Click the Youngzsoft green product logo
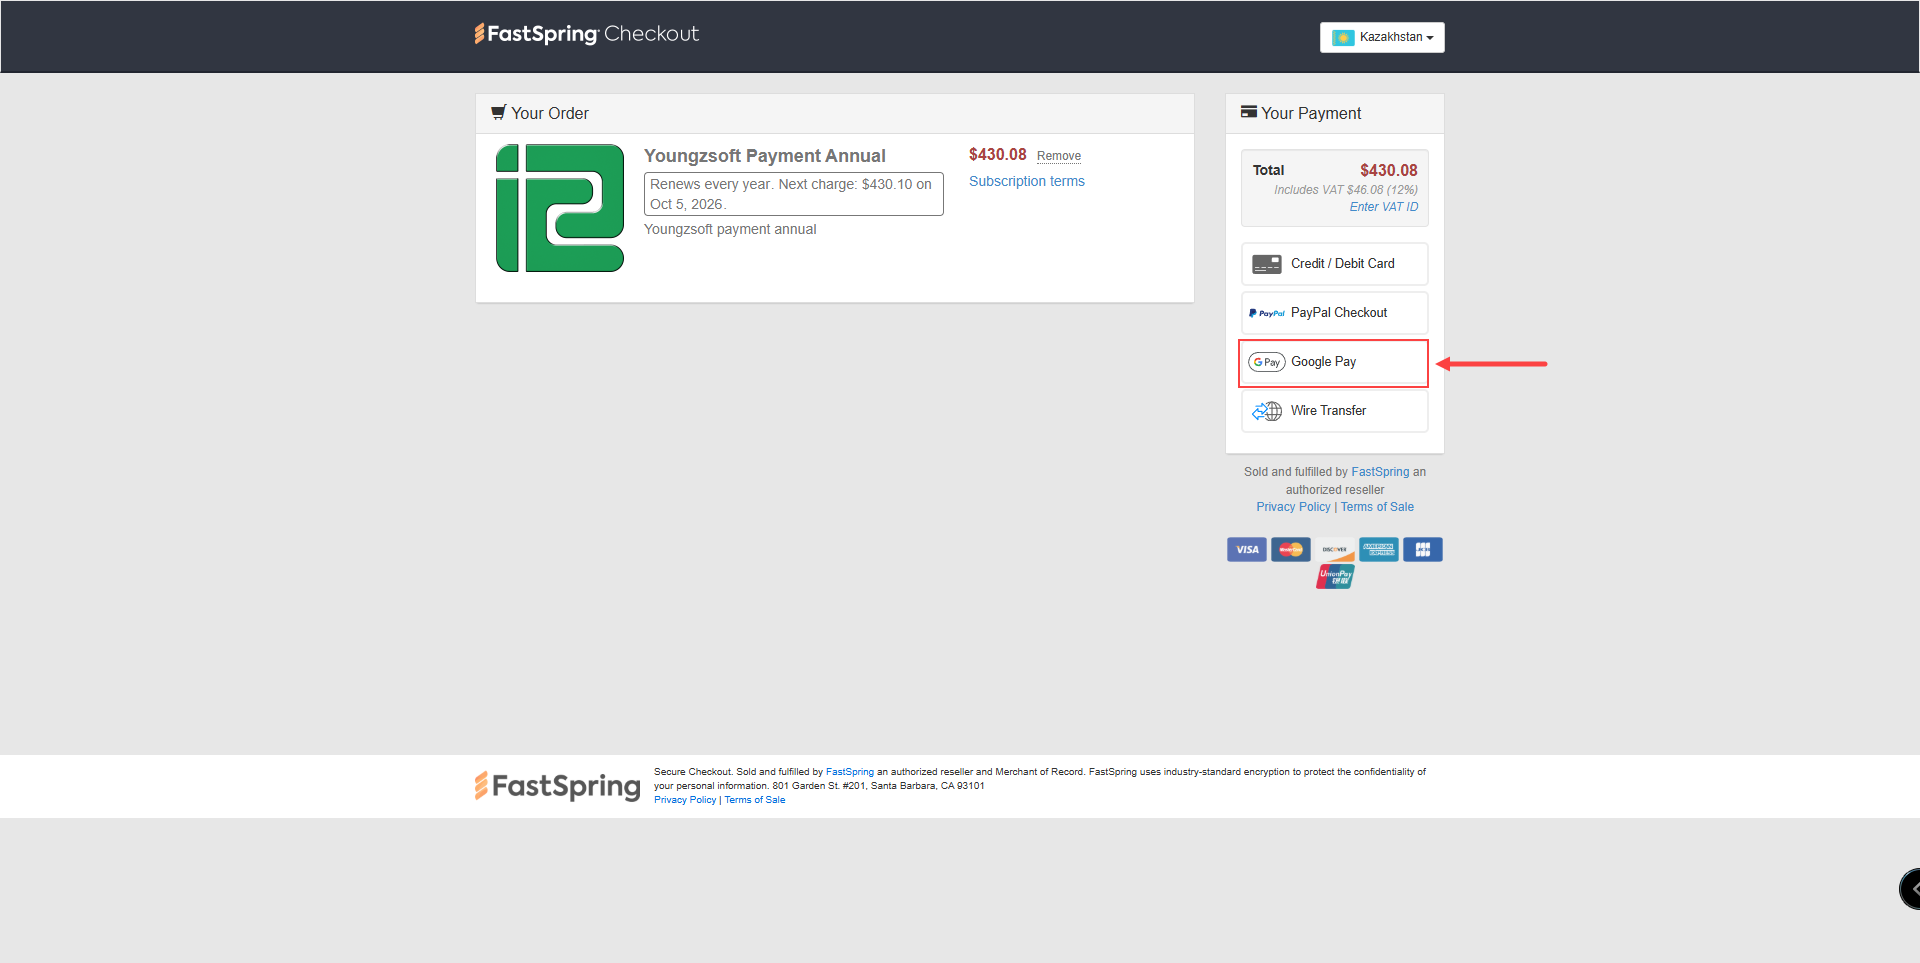The image size is (1920, 963). tap(560, 208)
